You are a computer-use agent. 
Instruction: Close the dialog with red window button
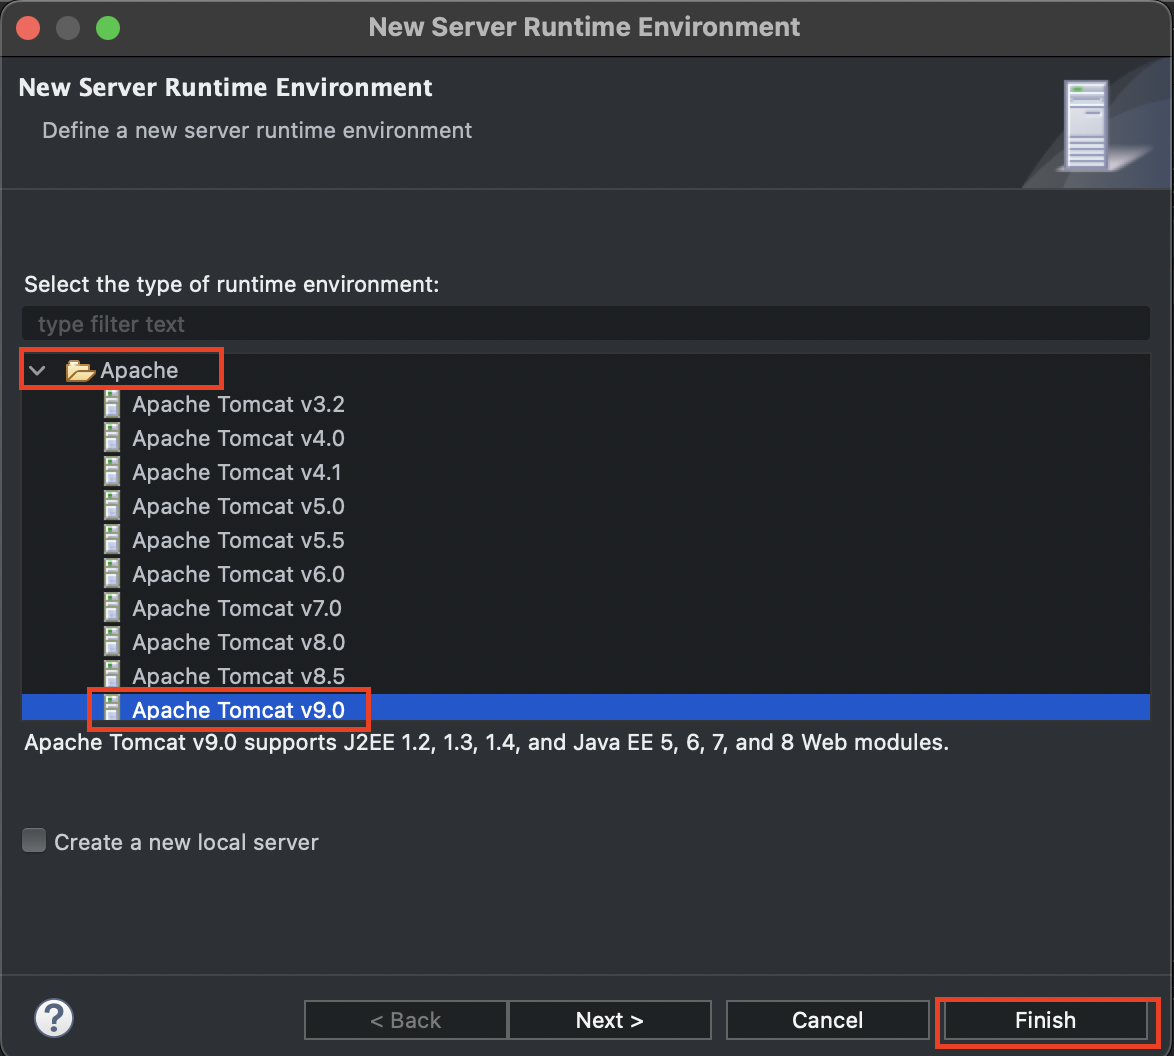point(28,28)
